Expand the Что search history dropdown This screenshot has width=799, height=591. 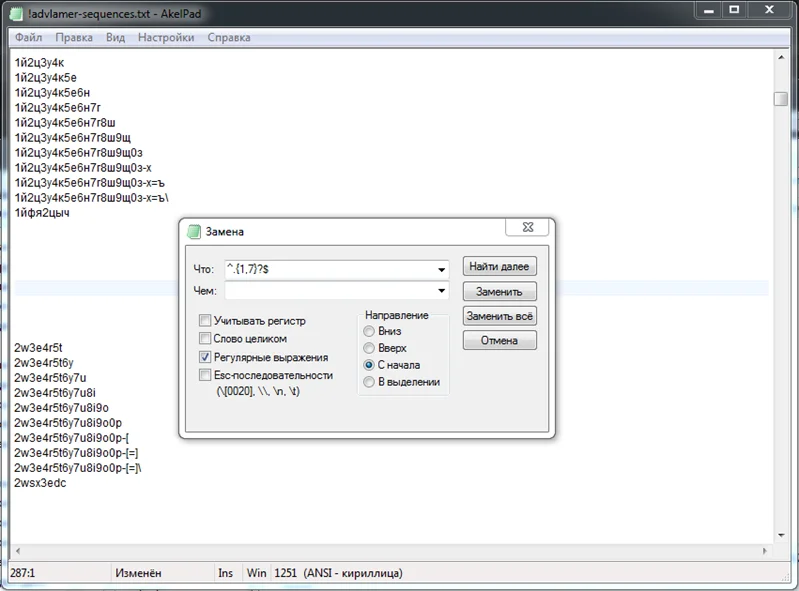click(441, 269)
